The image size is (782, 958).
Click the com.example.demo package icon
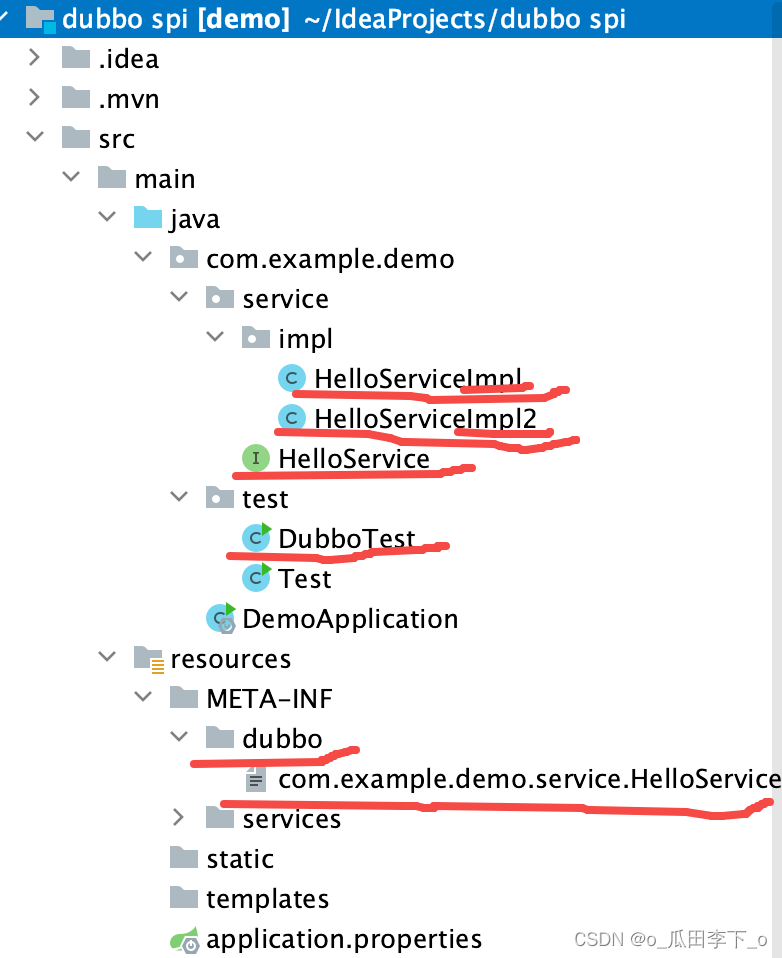tap(184, 258)
